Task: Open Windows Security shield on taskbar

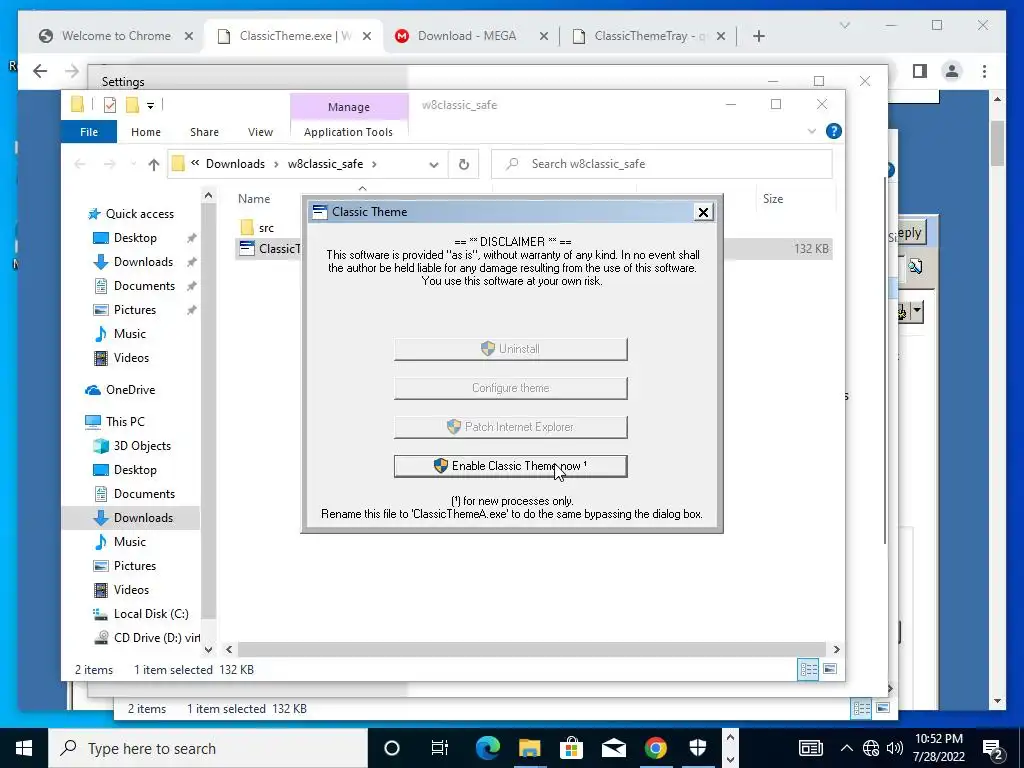Action: click(697, 748)
